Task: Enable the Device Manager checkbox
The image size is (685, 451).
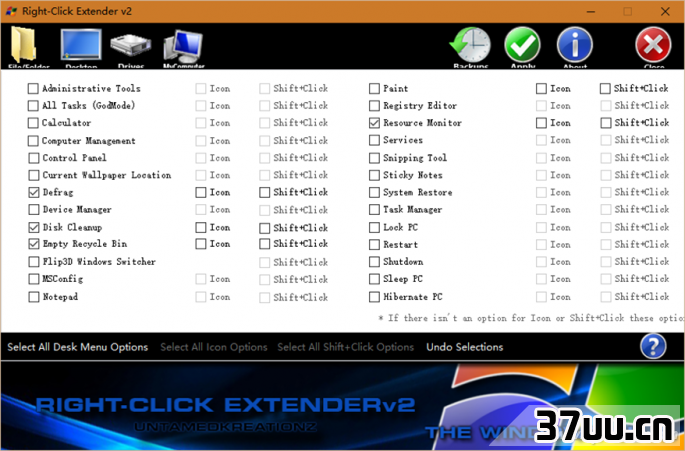Action: [x=34, y=210]
